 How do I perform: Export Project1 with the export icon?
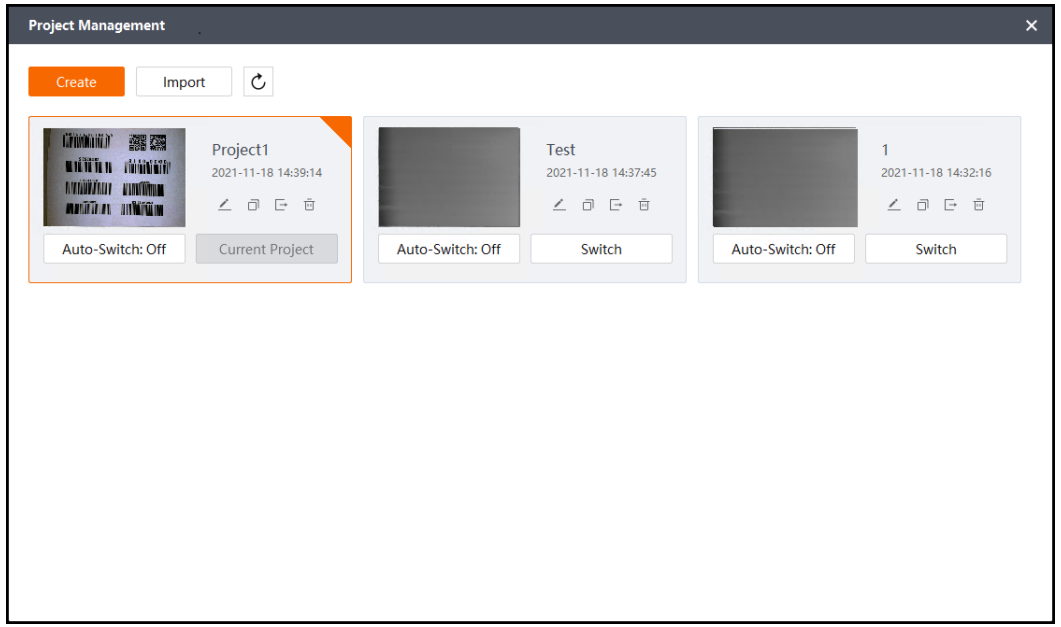[281, 204]
